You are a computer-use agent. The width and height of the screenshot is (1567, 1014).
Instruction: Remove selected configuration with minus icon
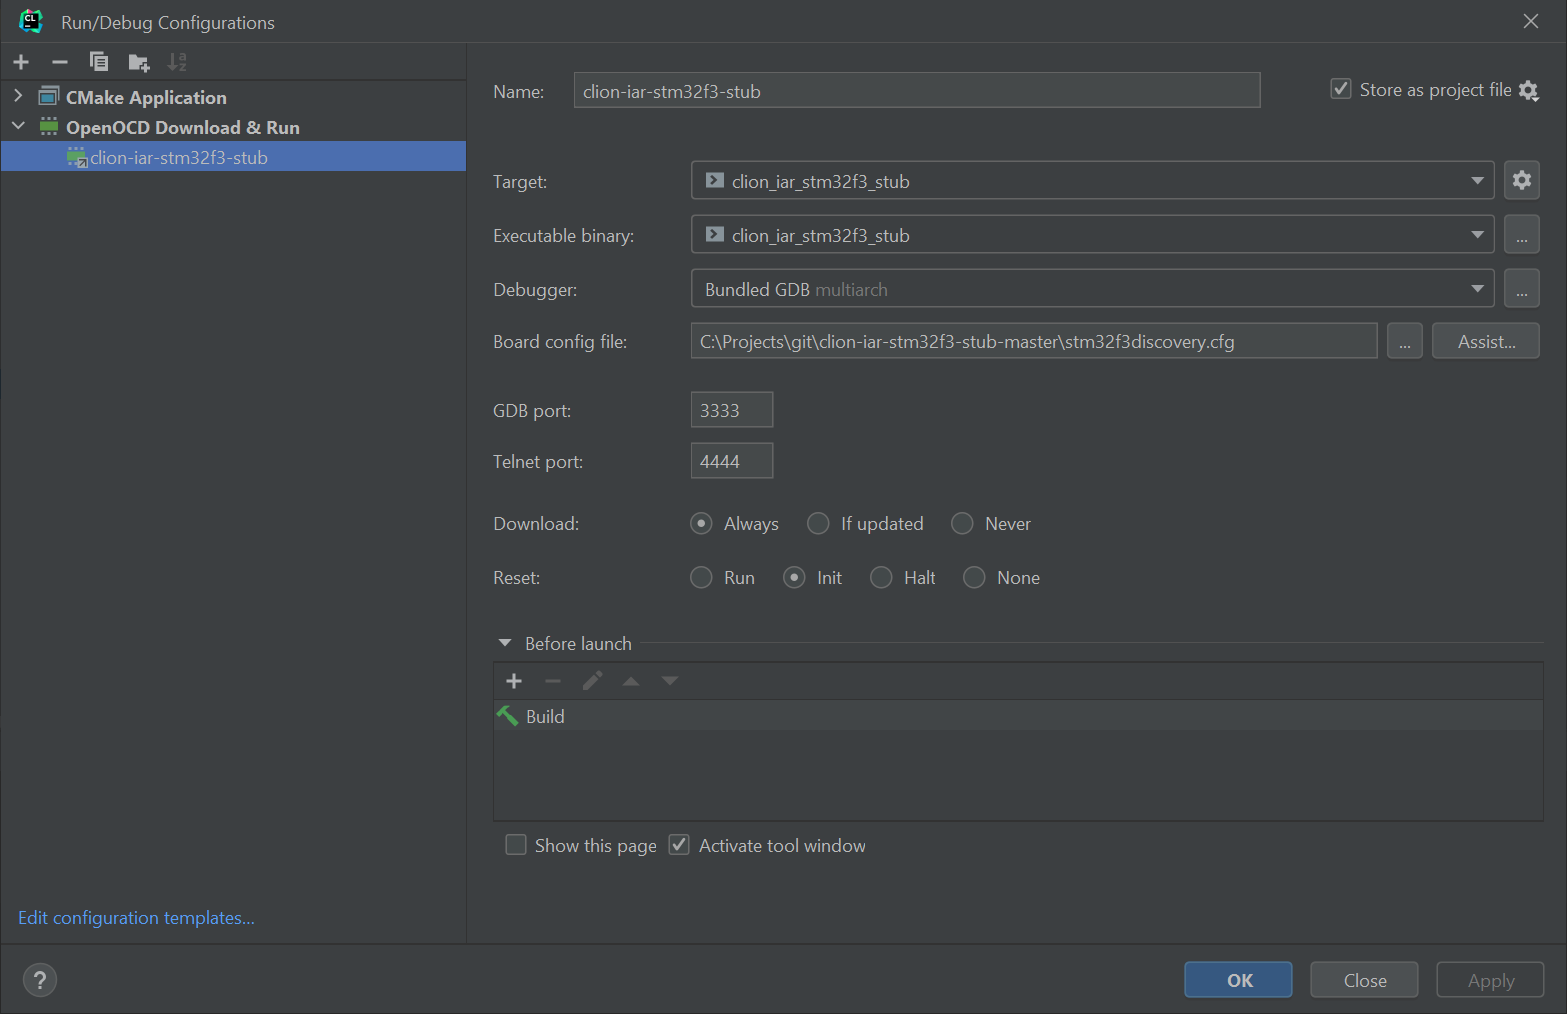(x=60, y=62)
